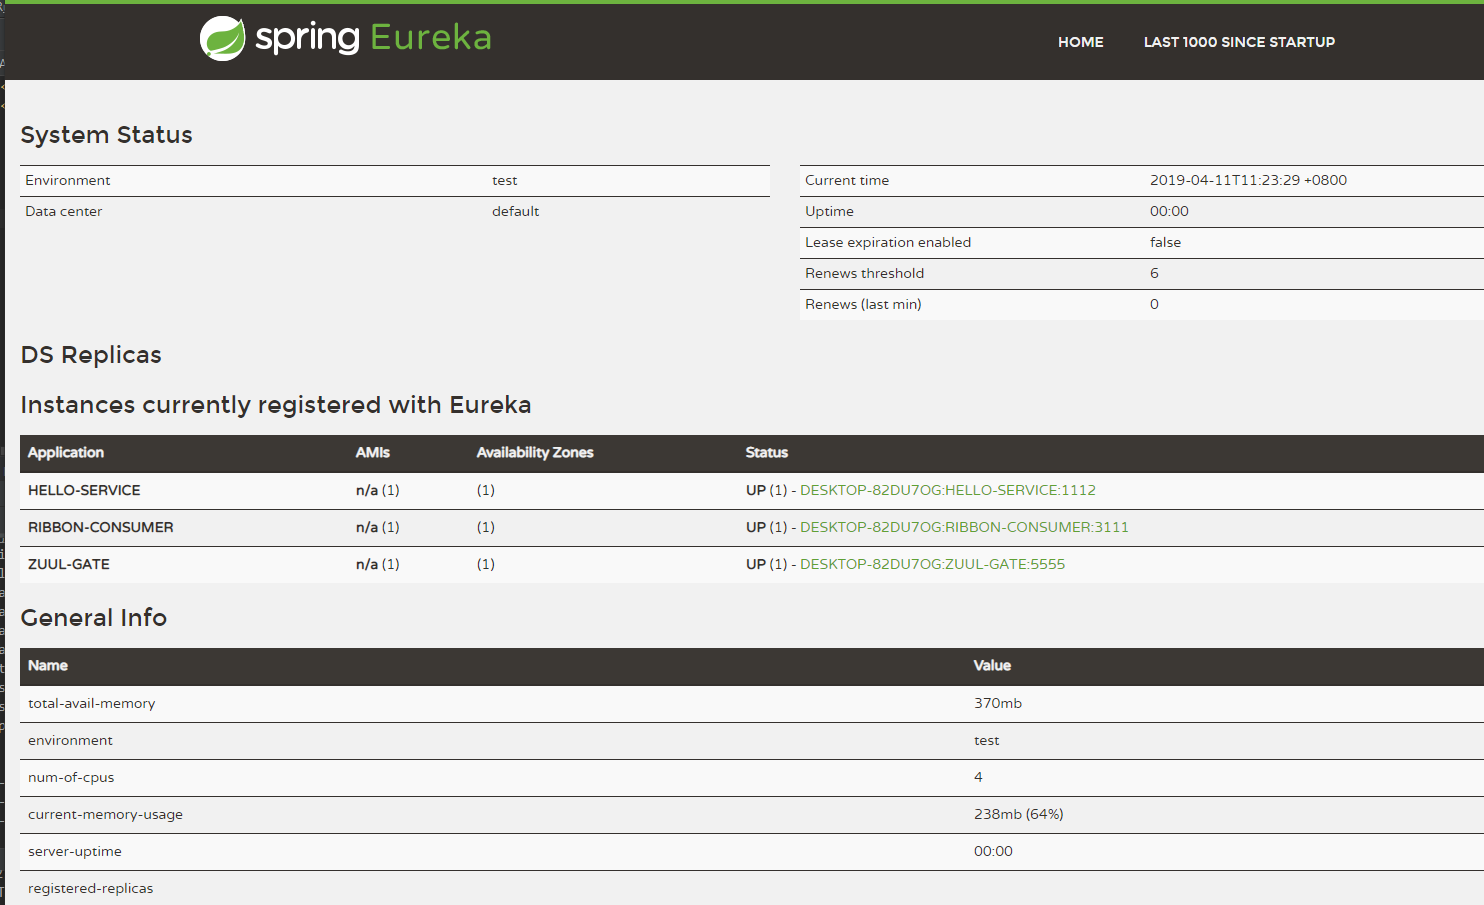
Task: Open the ZUUL-GATE:5555 instance link
Action: point(932,564)
